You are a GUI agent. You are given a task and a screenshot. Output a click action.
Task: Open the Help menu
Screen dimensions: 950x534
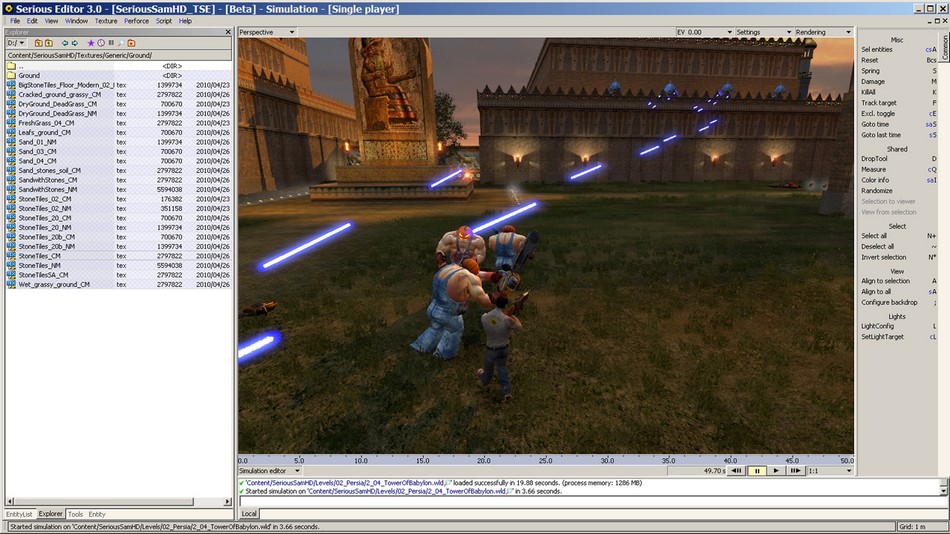coord(185,21)
